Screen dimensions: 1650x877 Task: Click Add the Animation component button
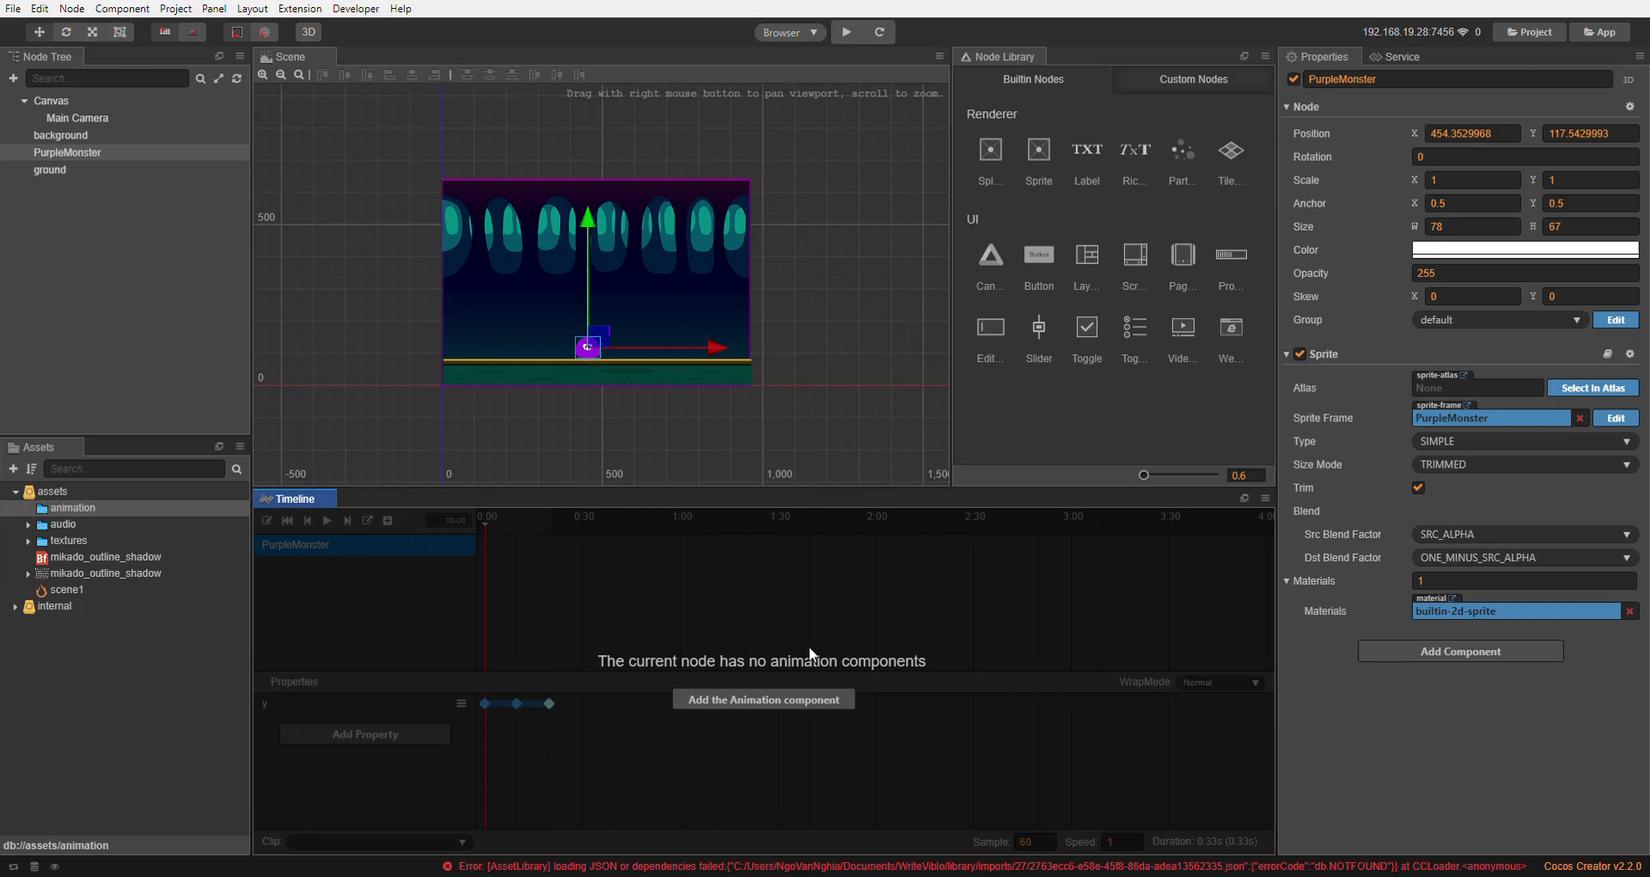(x=763, y=700)
